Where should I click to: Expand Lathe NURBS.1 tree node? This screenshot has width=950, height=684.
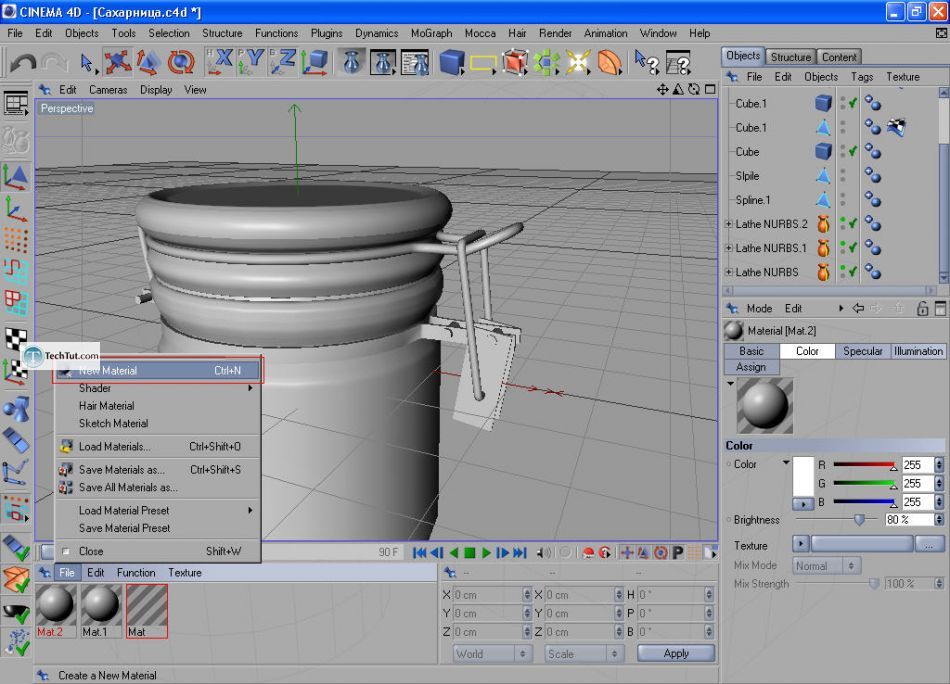tap(729, 248)
